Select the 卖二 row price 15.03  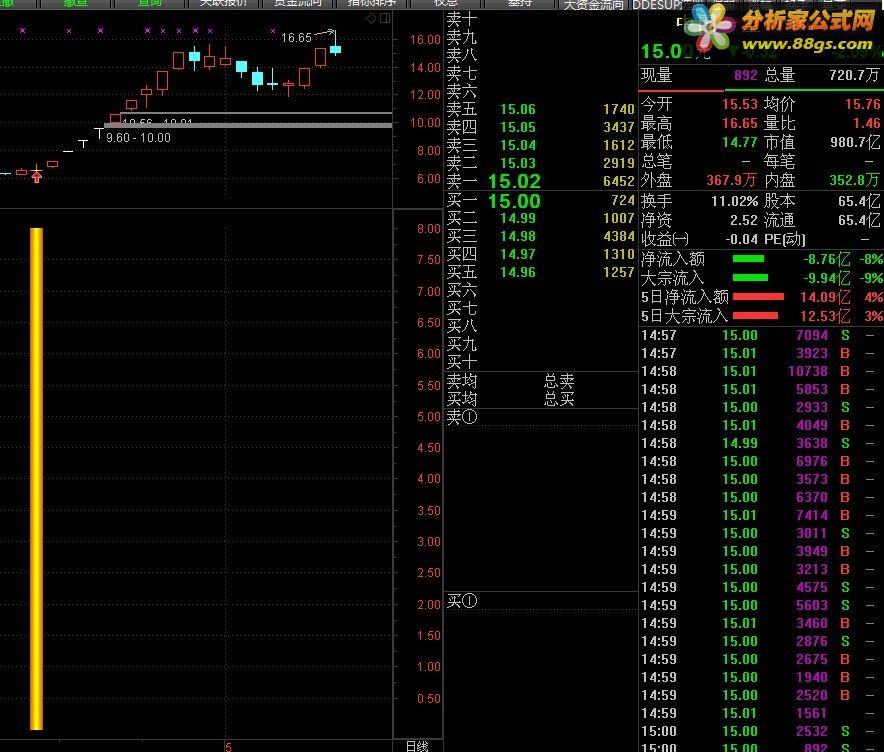[518, 163]
